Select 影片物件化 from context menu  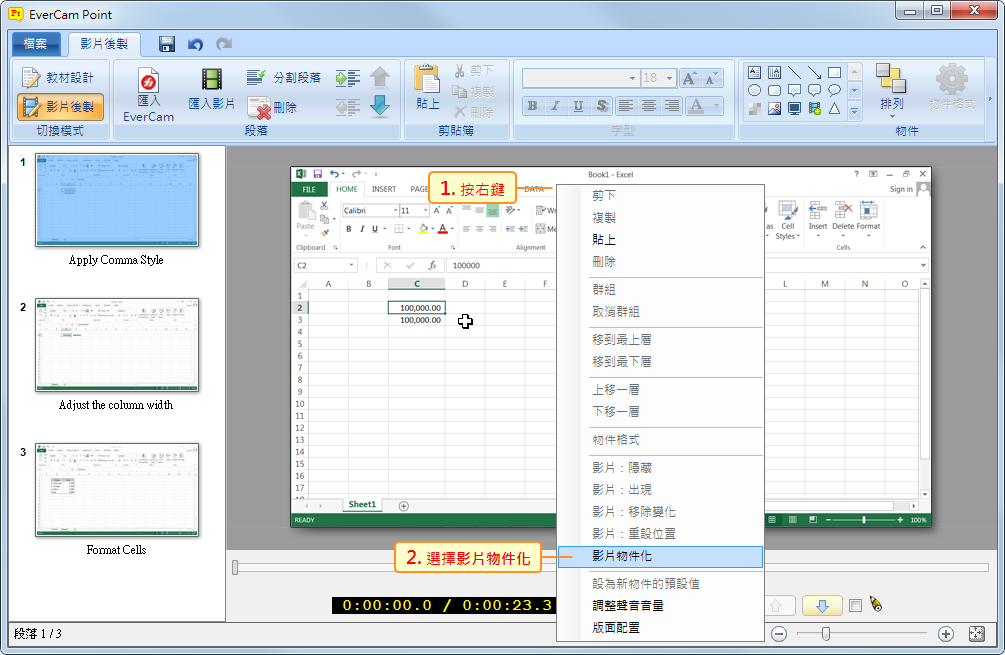point(622,556)
